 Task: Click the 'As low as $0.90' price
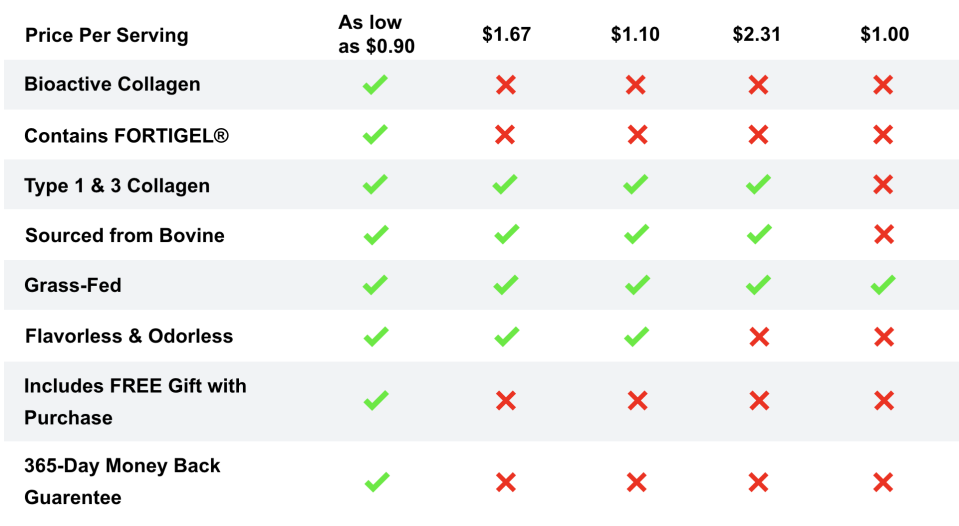pos(376,34)
